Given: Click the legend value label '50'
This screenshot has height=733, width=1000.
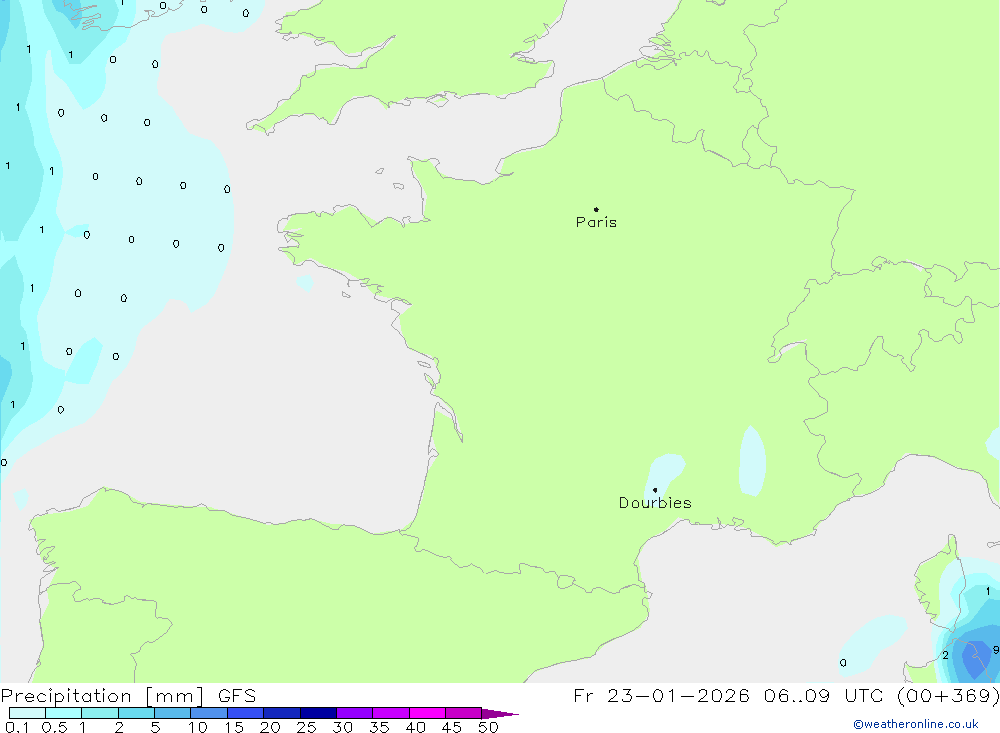Looking at the screenshot, I should [489, 727].
